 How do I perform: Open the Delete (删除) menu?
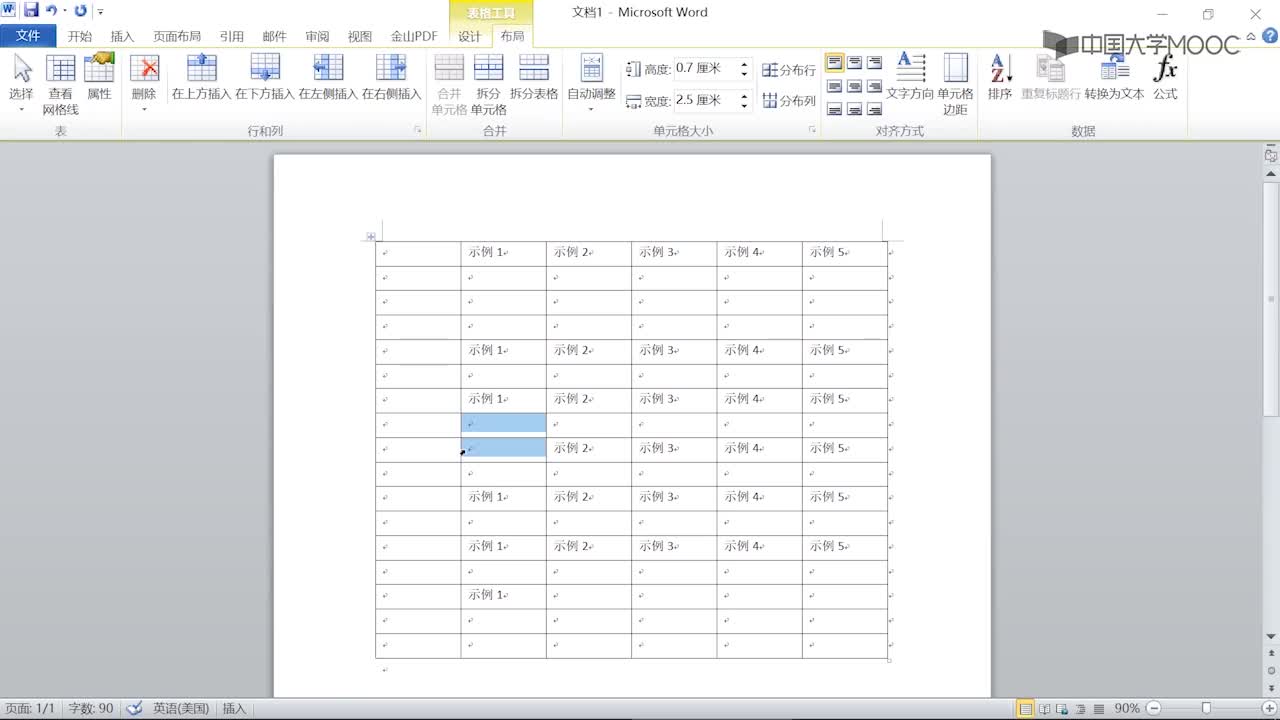[144, 84]
